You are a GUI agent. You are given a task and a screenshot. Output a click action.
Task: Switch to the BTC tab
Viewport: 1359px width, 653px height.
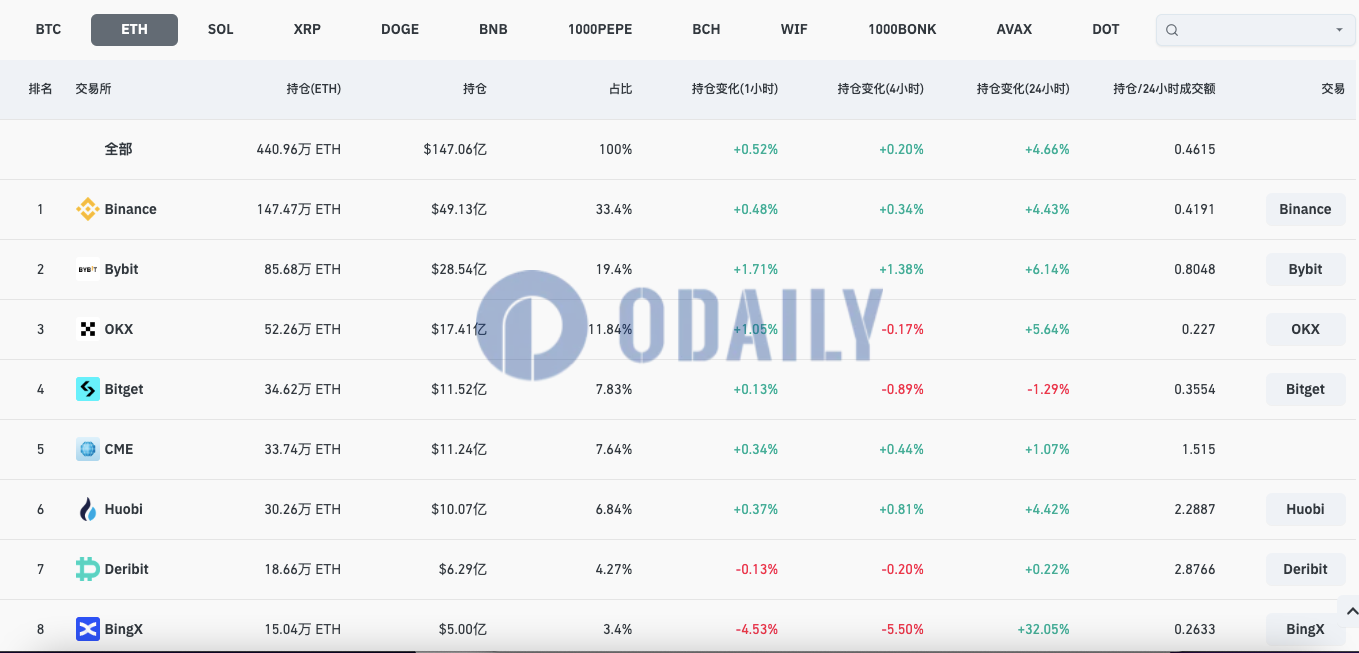[x=48, y=29]
